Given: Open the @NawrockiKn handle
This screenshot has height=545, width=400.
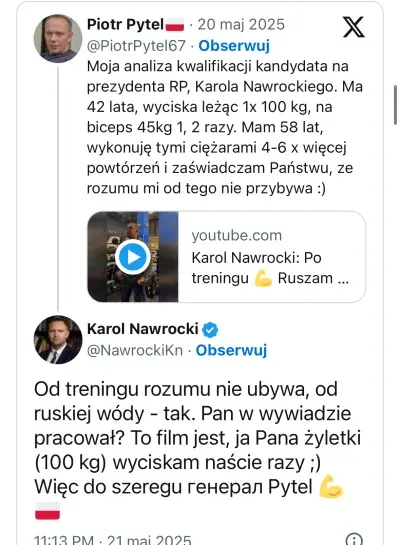Looking at the screenshot, I should [135, 350].
